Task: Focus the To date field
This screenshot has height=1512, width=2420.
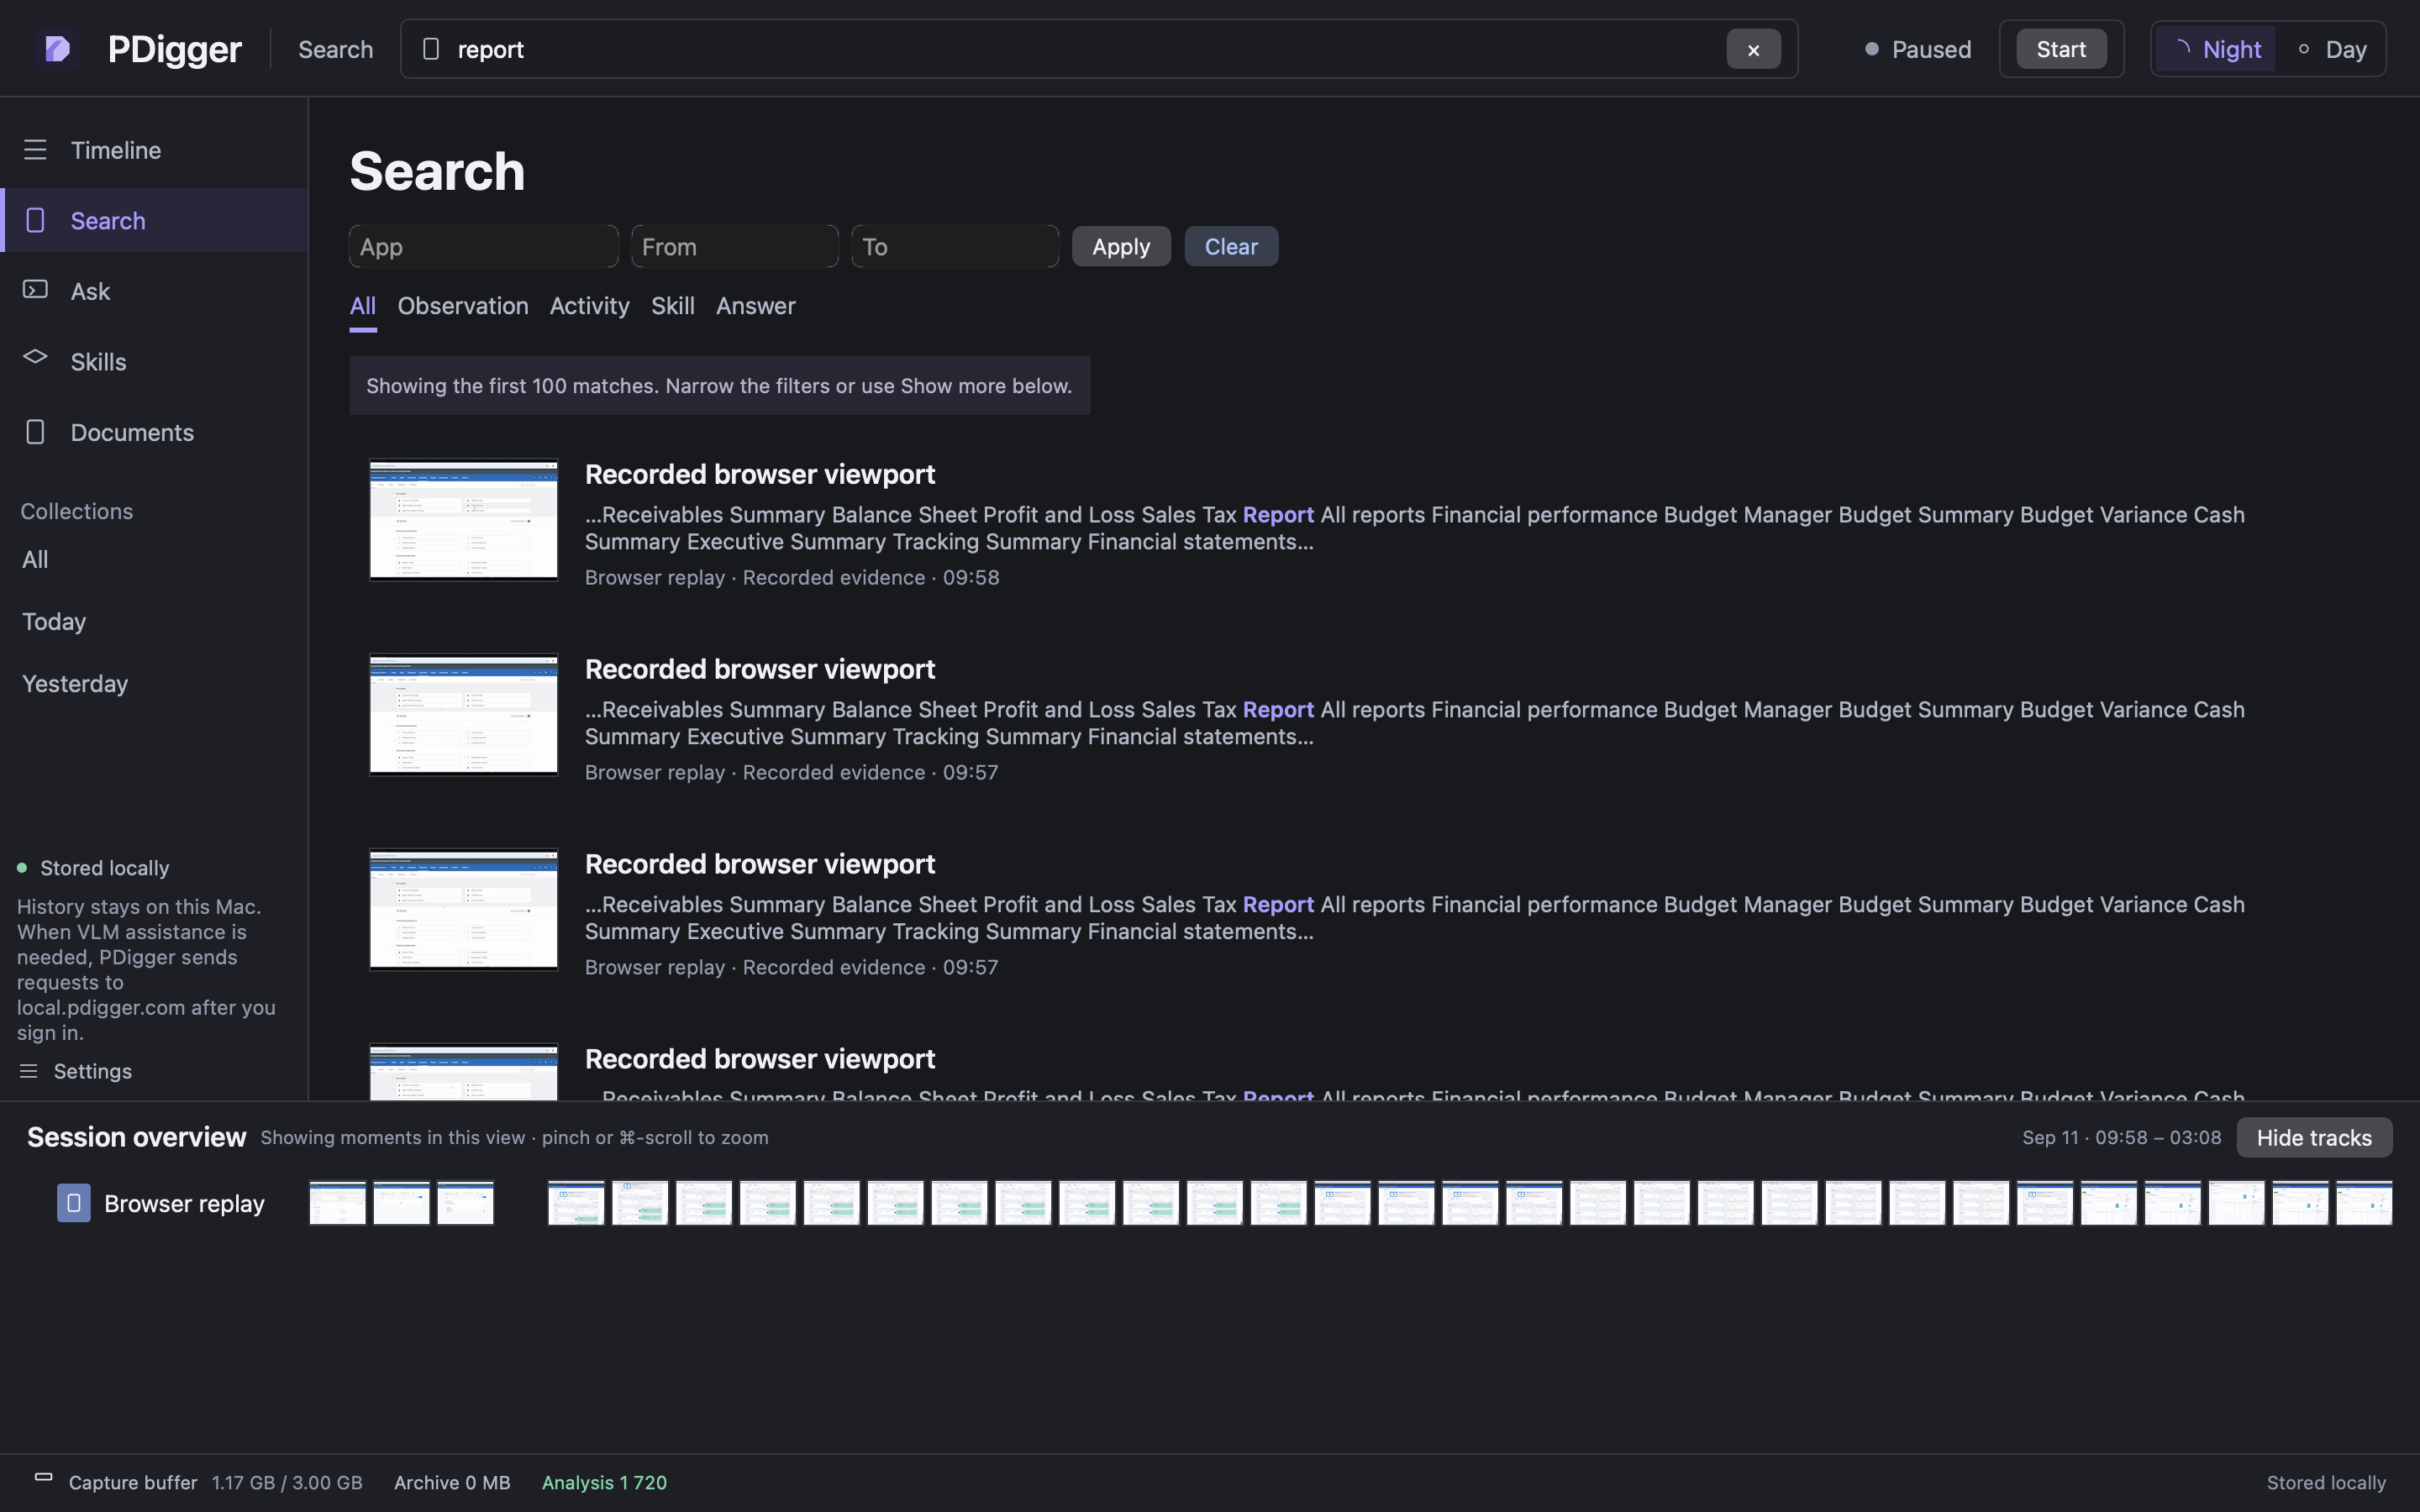Action: pyautogui.click(x=954, y=246)
